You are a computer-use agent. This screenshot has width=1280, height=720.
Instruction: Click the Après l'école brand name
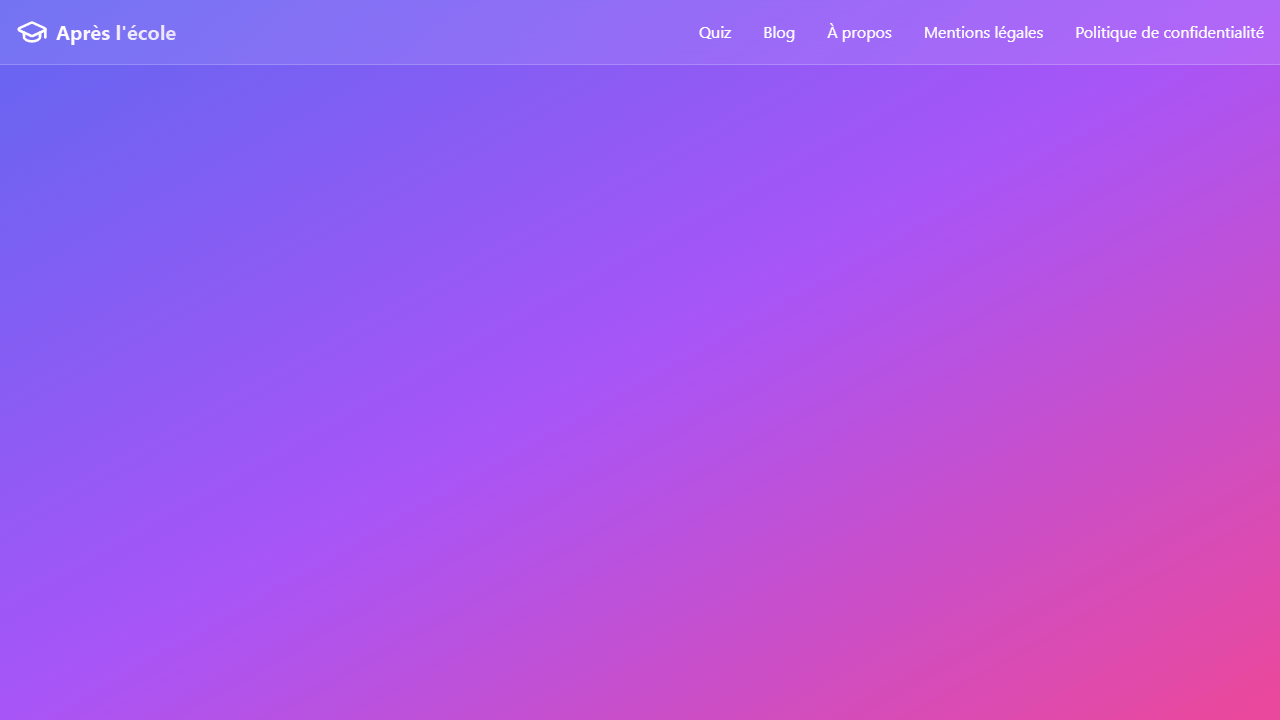[116, 33]
